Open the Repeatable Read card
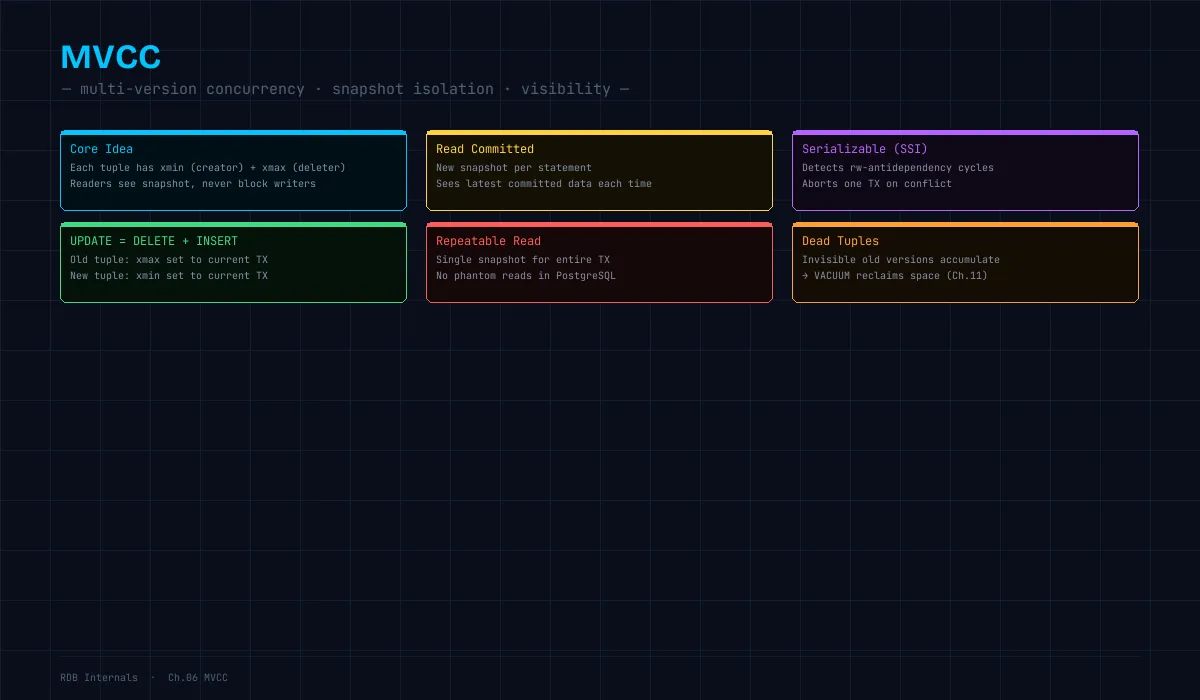The height and width of the screenshot is (700, 1200). coord(599,262)
